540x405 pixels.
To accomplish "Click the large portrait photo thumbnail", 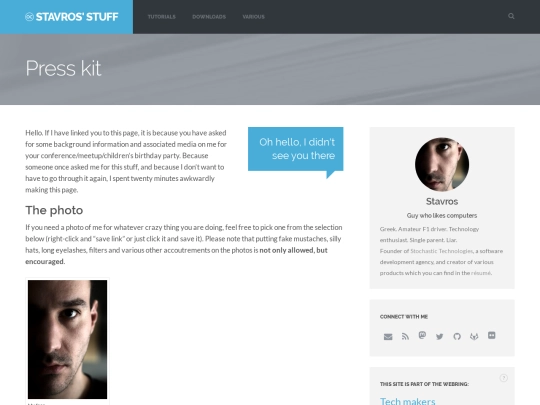I will point(68,339).
